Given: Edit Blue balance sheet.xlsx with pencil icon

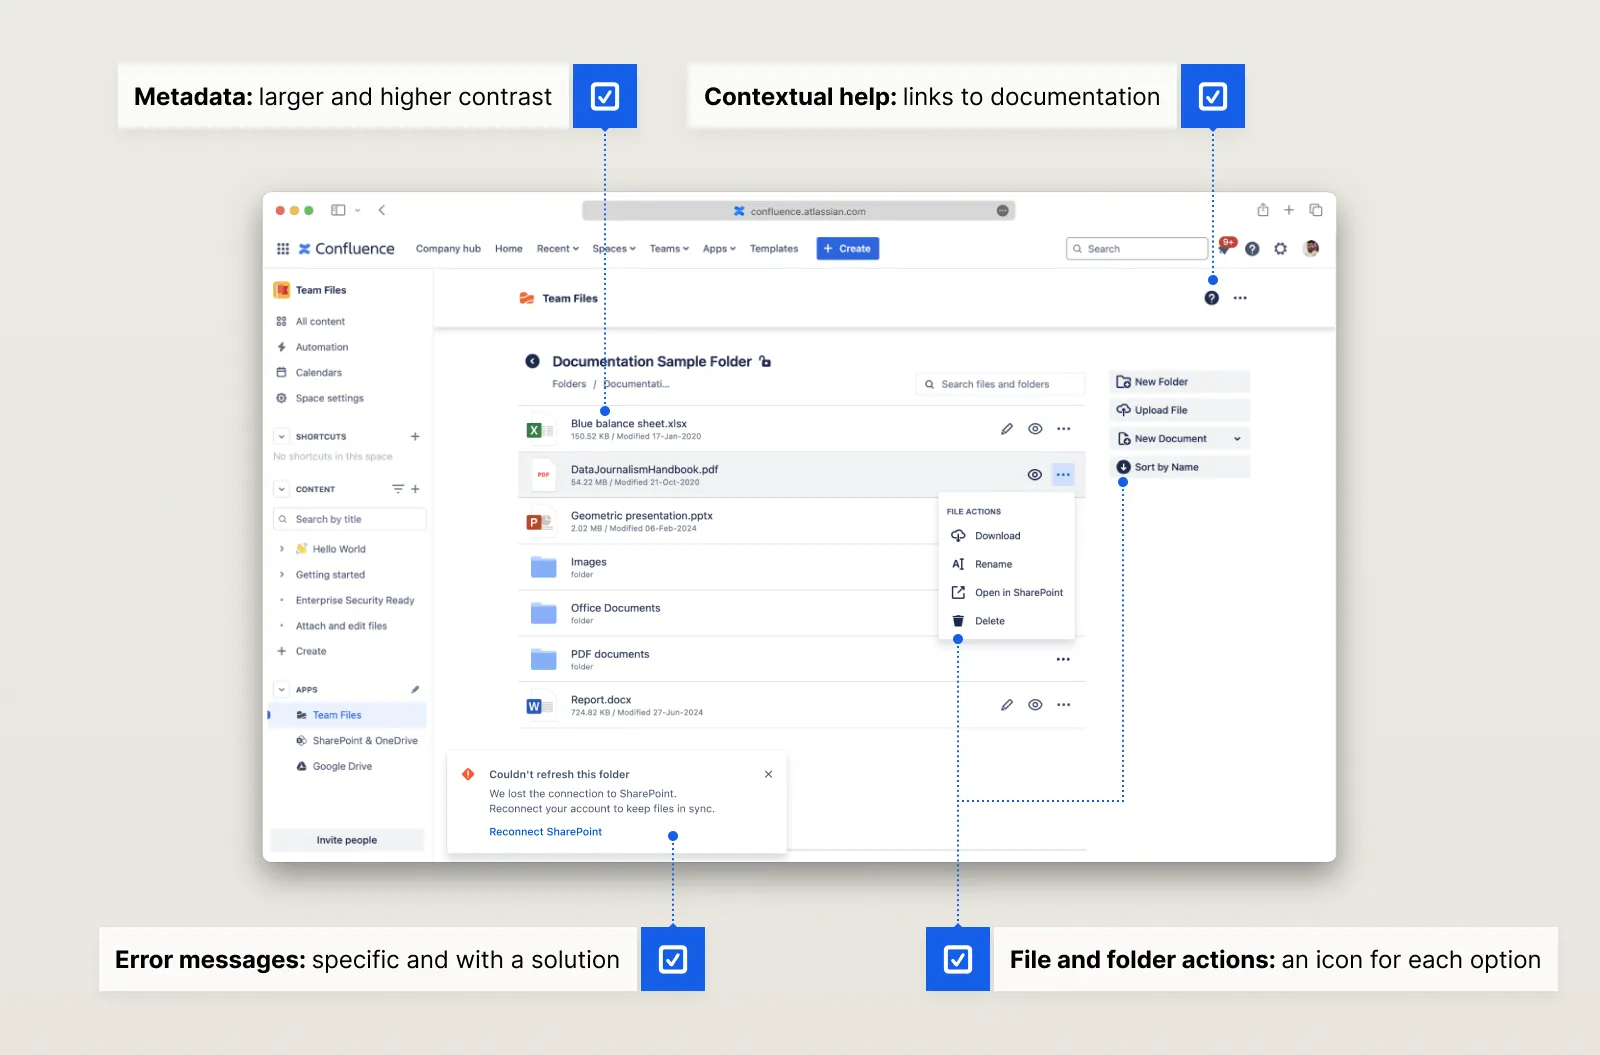Looking at the screenshot, I should (1007, 429).
